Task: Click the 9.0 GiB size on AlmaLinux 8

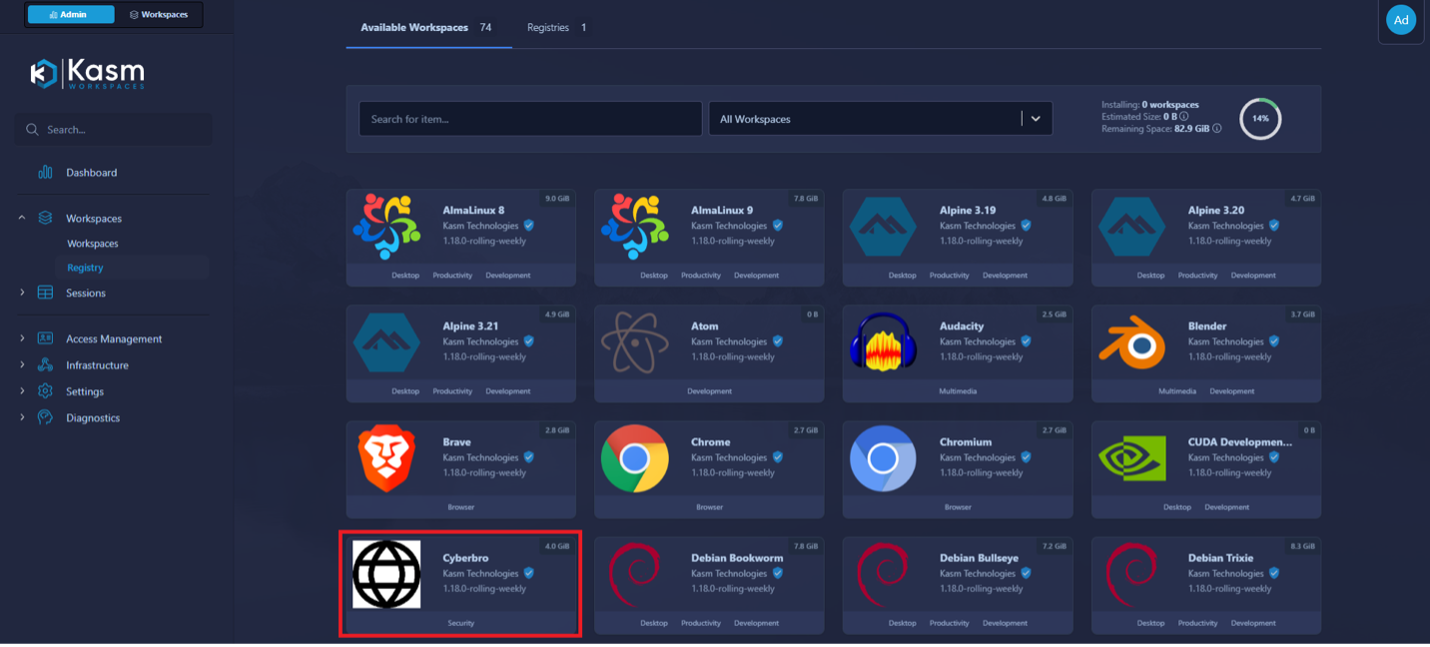Action: pyautogui.click(x=557, y=199)
